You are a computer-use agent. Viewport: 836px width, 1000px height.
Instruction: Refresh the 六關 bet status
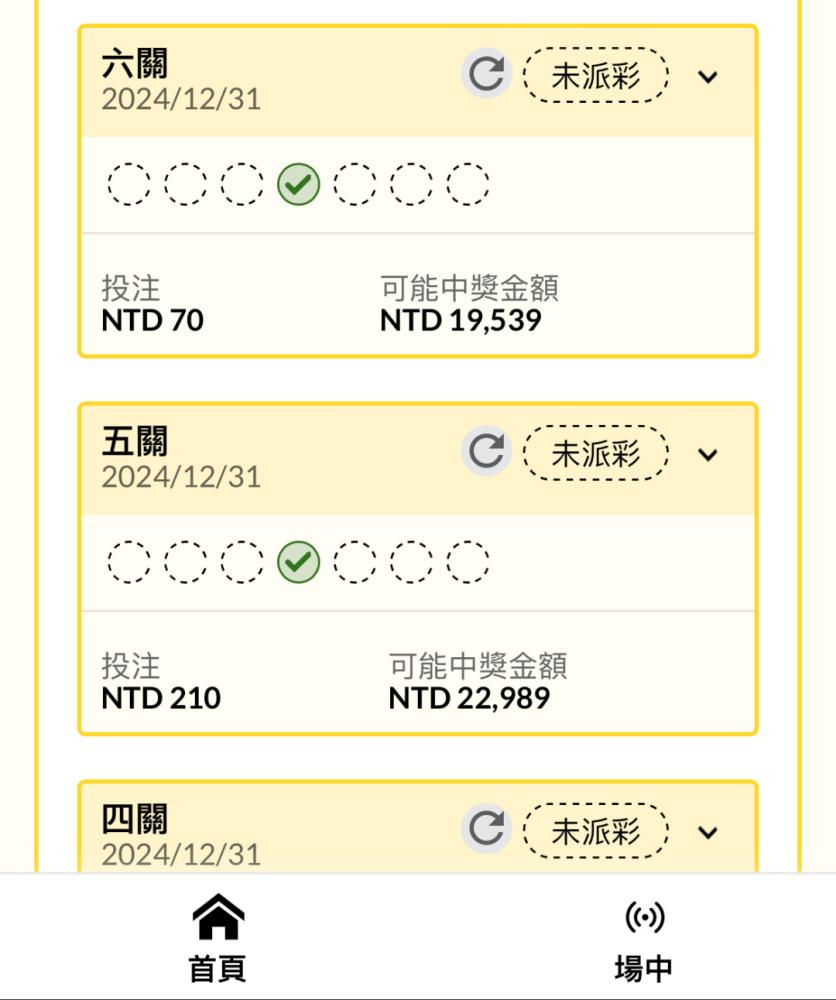point(487,73)
